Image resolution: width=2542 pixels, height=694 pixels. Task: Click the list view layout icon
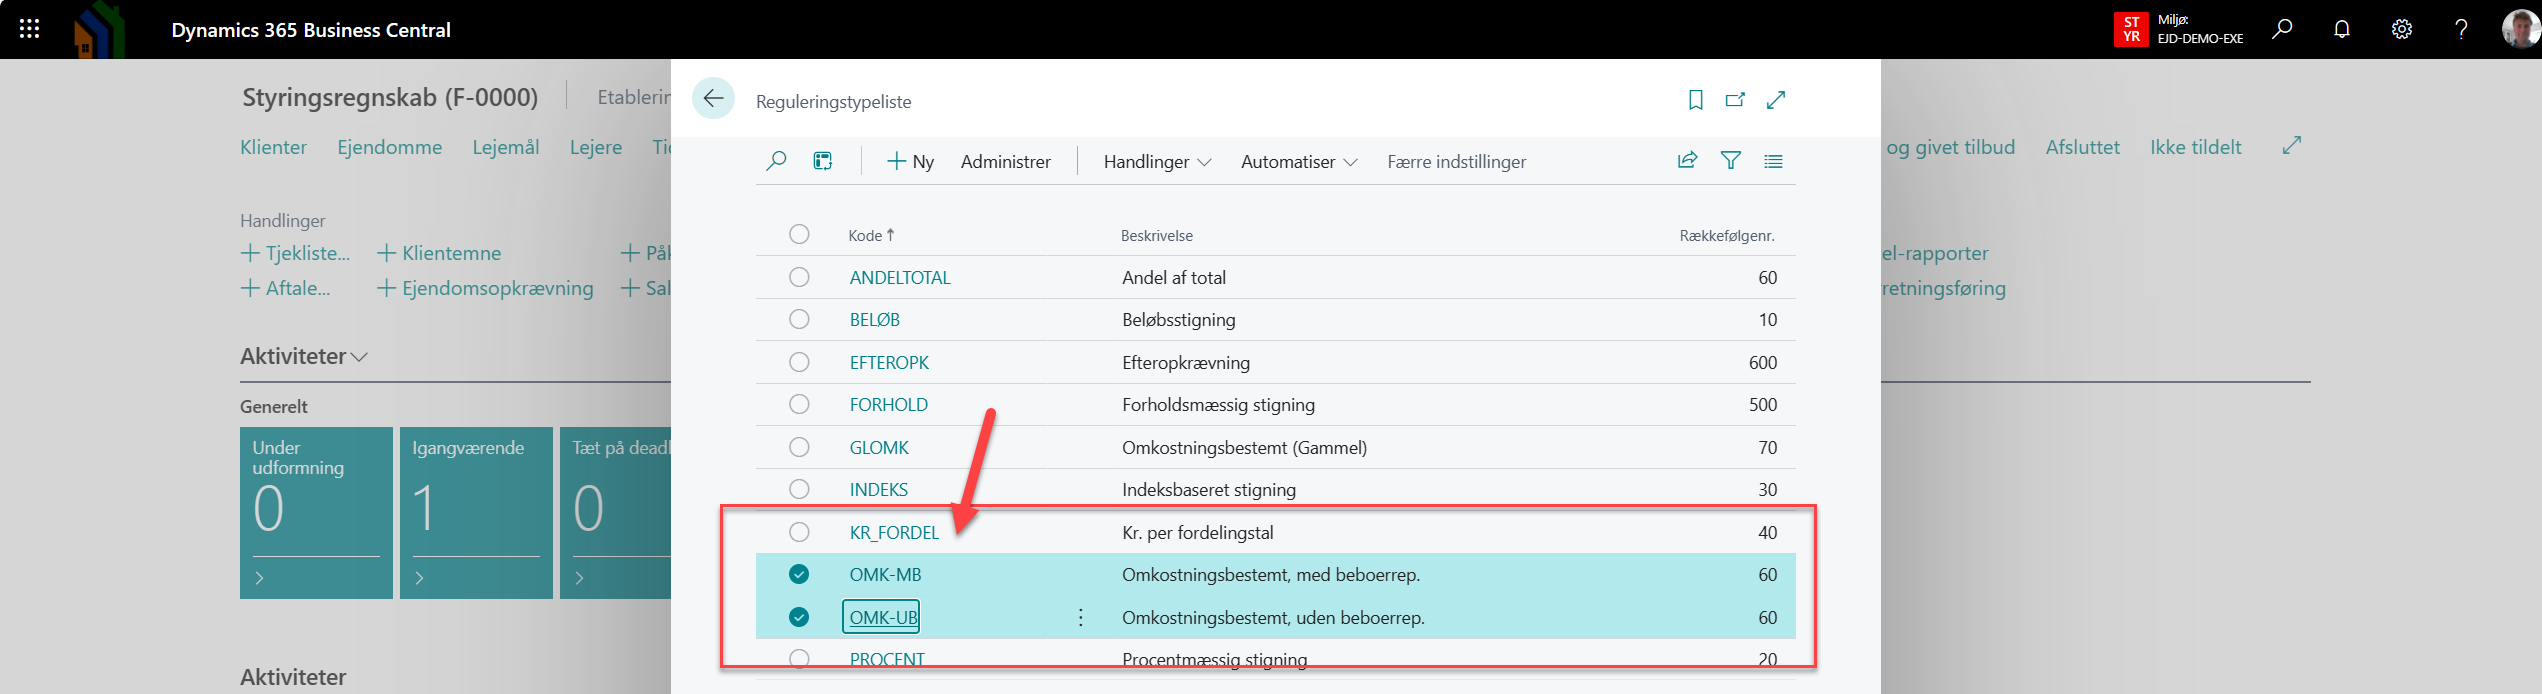[823, 161]
